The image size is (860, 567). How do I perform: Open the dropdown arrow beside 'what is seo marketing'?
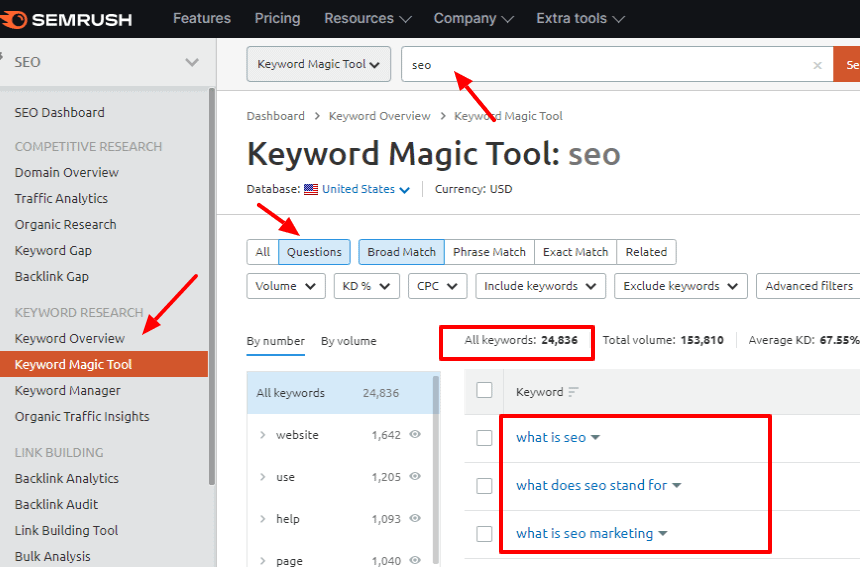click(x=663, y=534)
